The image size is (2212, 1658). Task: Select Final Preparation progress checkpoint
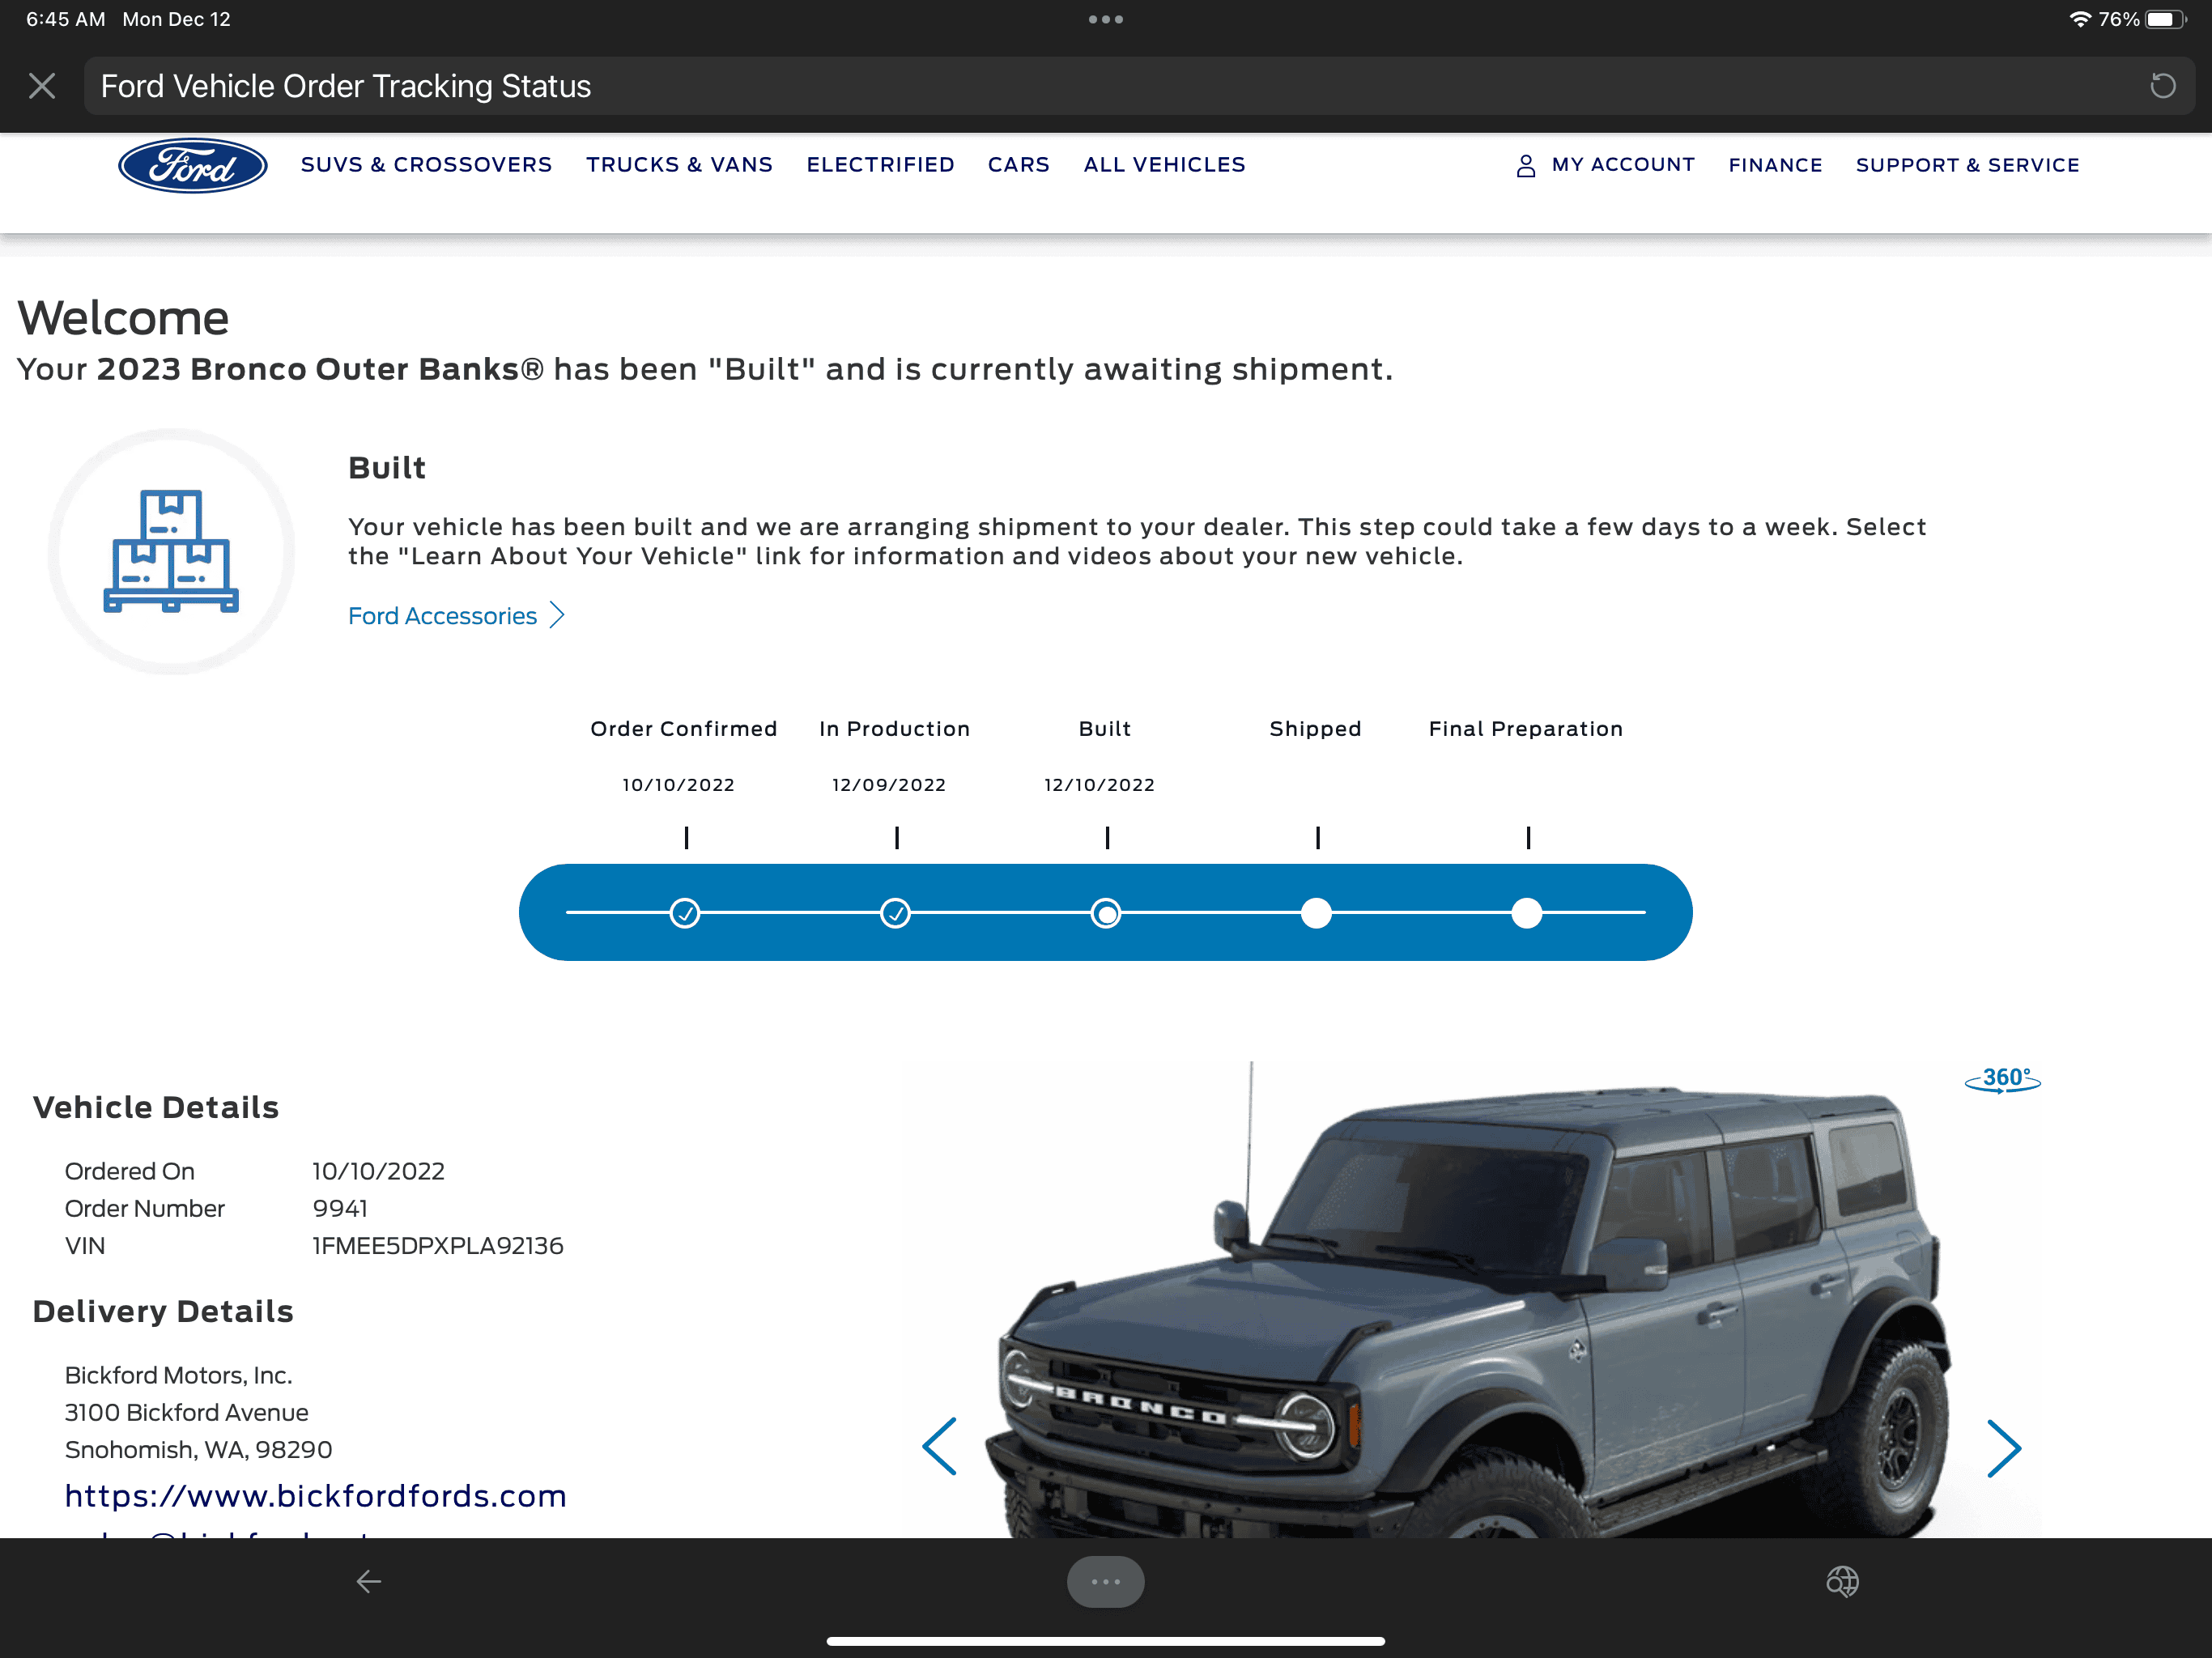pyautogui.click(x=1526, y=913)
